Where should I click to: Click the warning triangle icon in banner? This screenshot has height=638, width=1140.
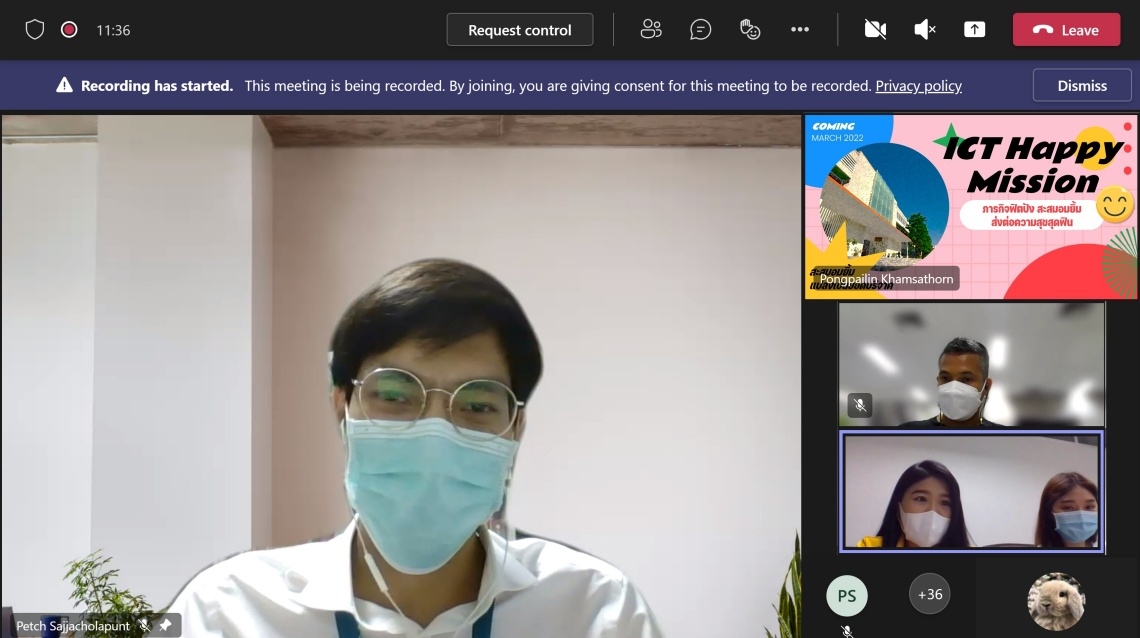point(64,86)
